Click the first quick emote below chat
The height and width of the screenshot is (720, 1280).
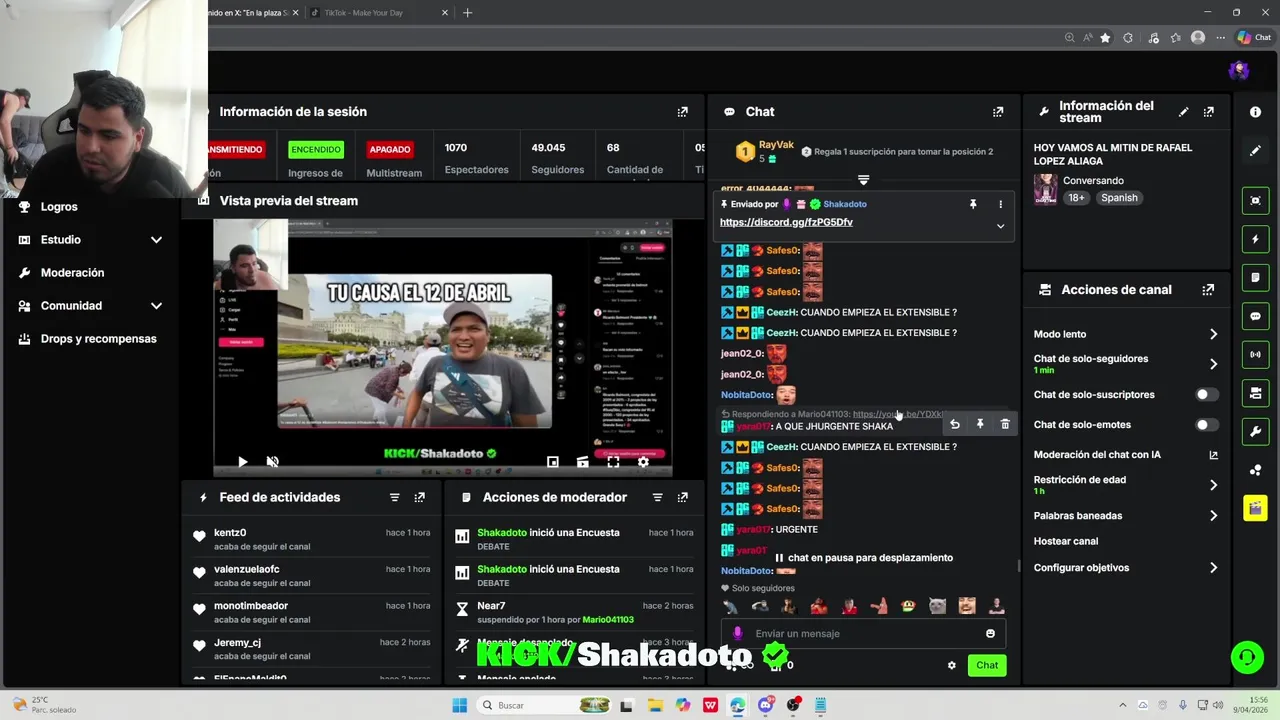(x=731, y=606)
